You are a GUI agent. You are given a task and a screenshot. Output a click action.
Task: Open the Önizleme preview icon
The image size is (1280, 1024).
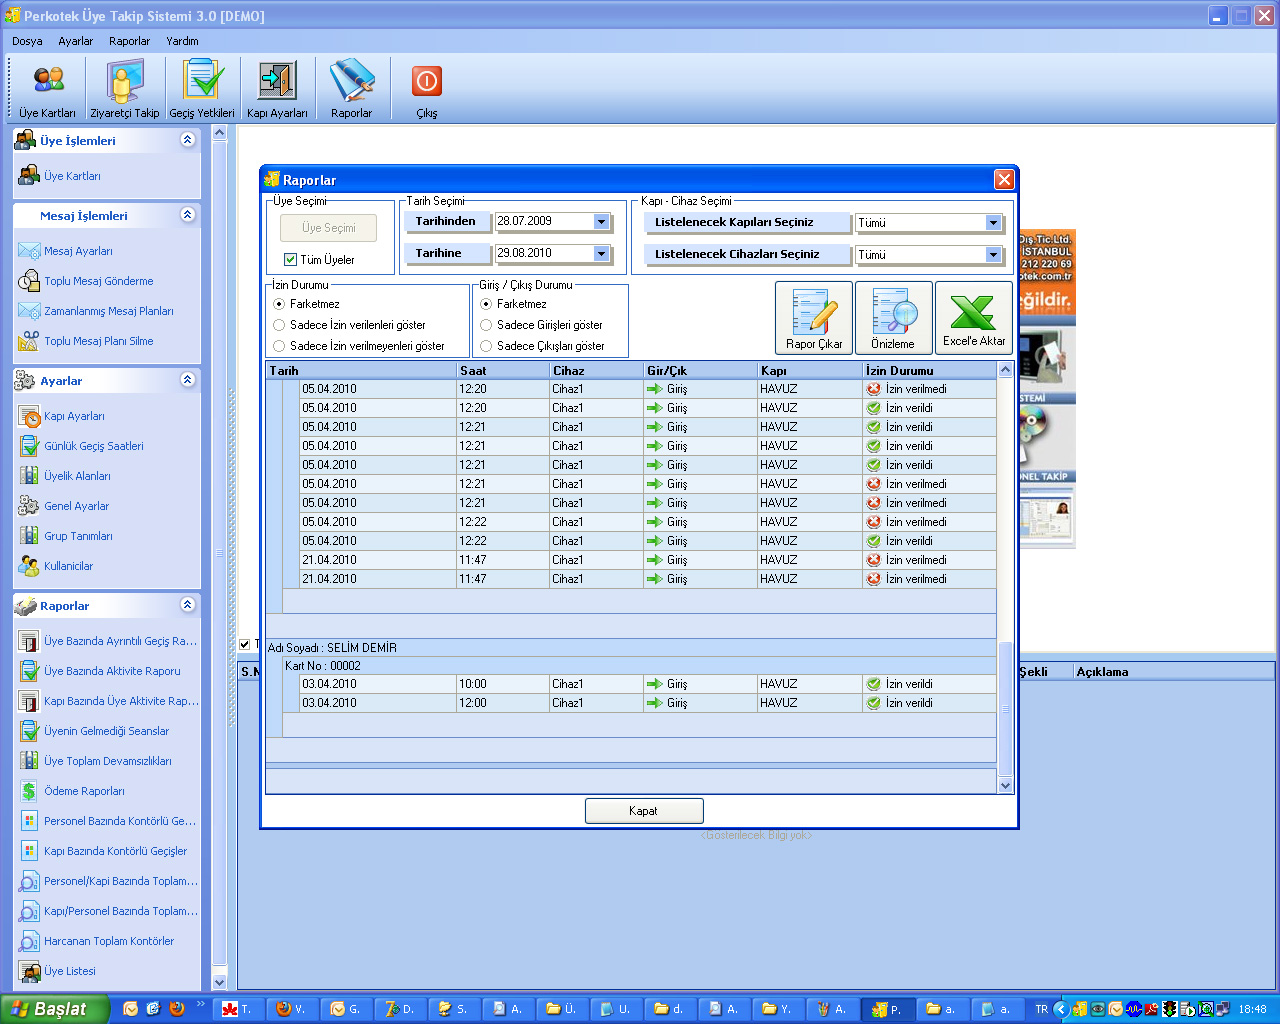(x=893, y=318)
